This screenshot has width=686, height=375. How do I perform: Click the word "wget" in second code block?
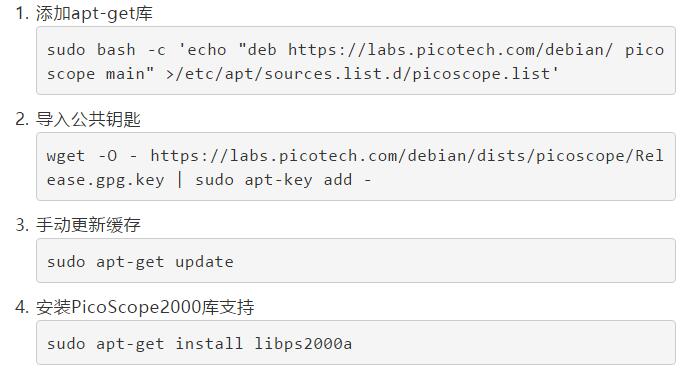coord(66,156)
